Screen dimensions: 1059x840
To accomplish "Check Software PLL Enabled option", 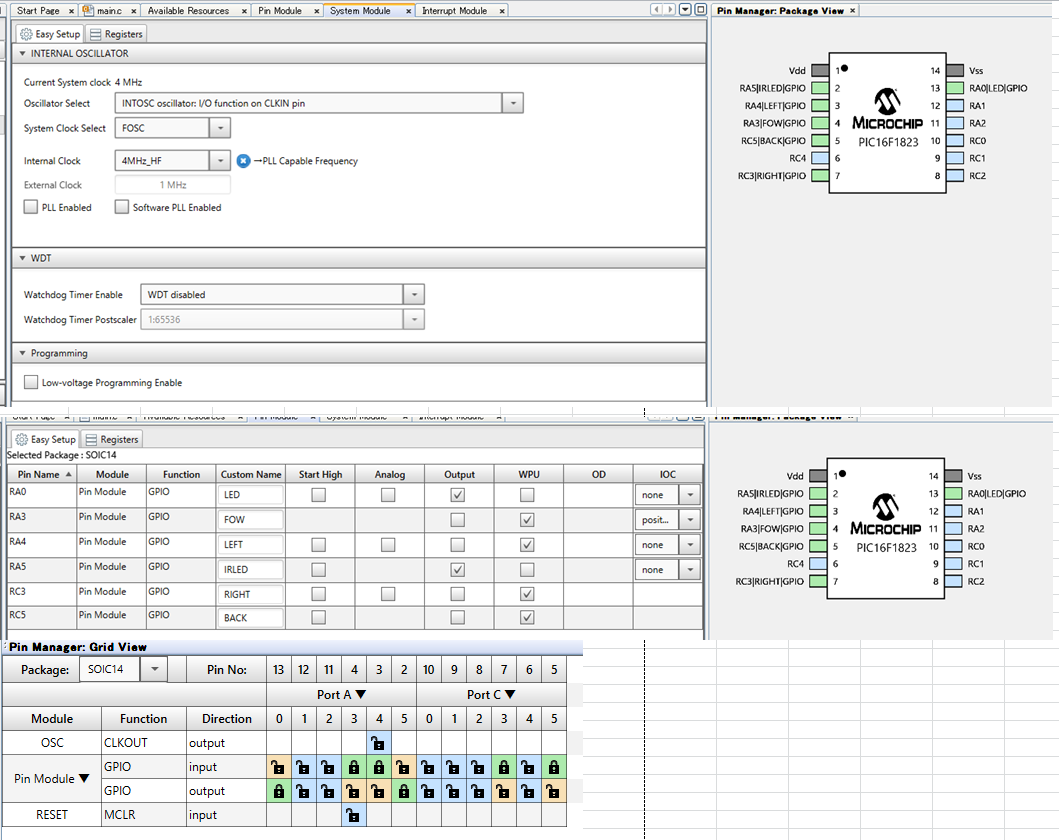I will (122, 207).
